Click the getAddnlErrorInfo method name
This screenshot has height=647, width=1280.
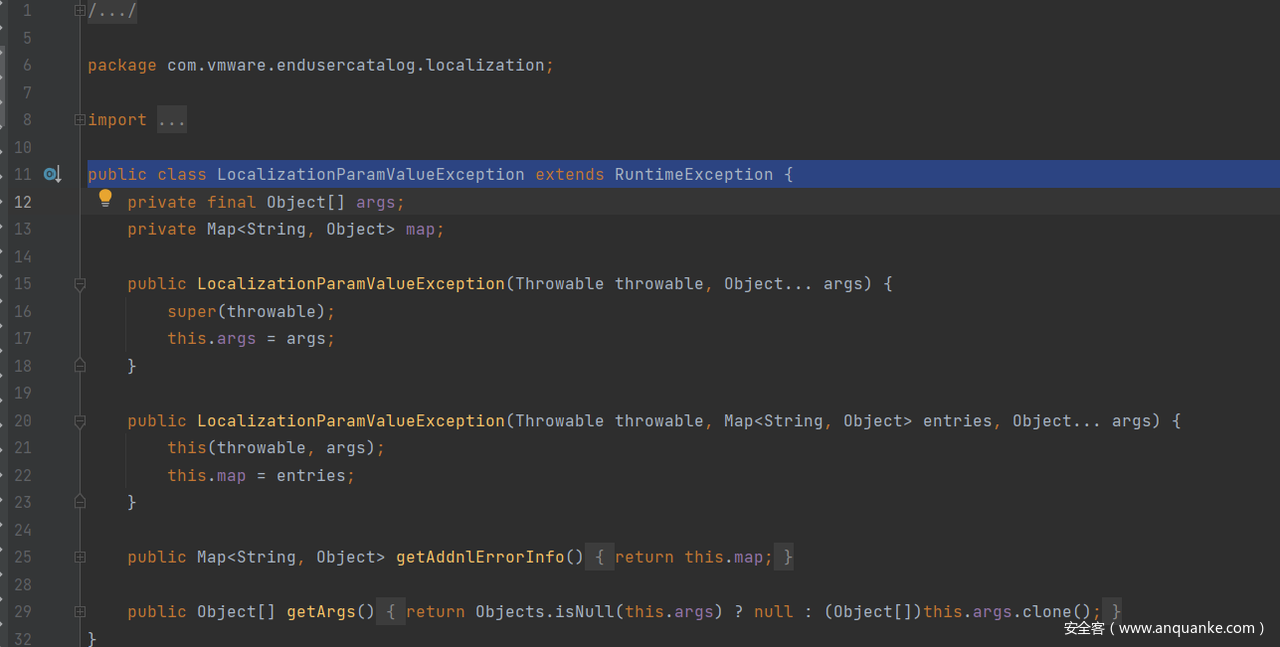[480, 557]
